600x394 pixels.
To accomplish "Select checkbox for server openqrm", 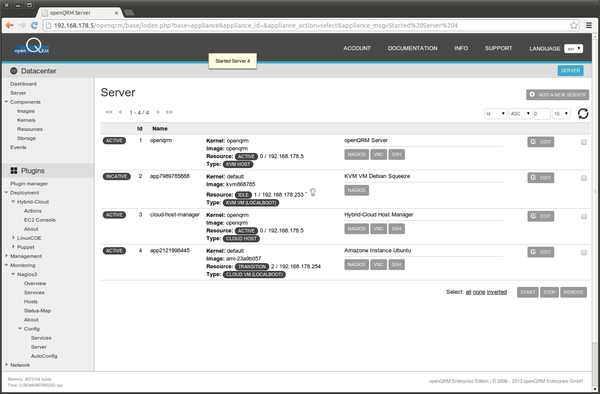I will [584, 142].
